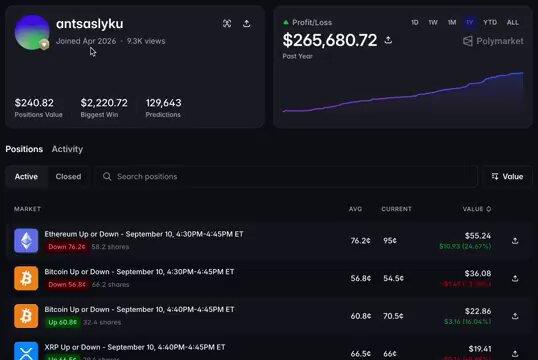
Task: Click the $55.24 position value
Action: pyautogui.click(x=478, y=236)
